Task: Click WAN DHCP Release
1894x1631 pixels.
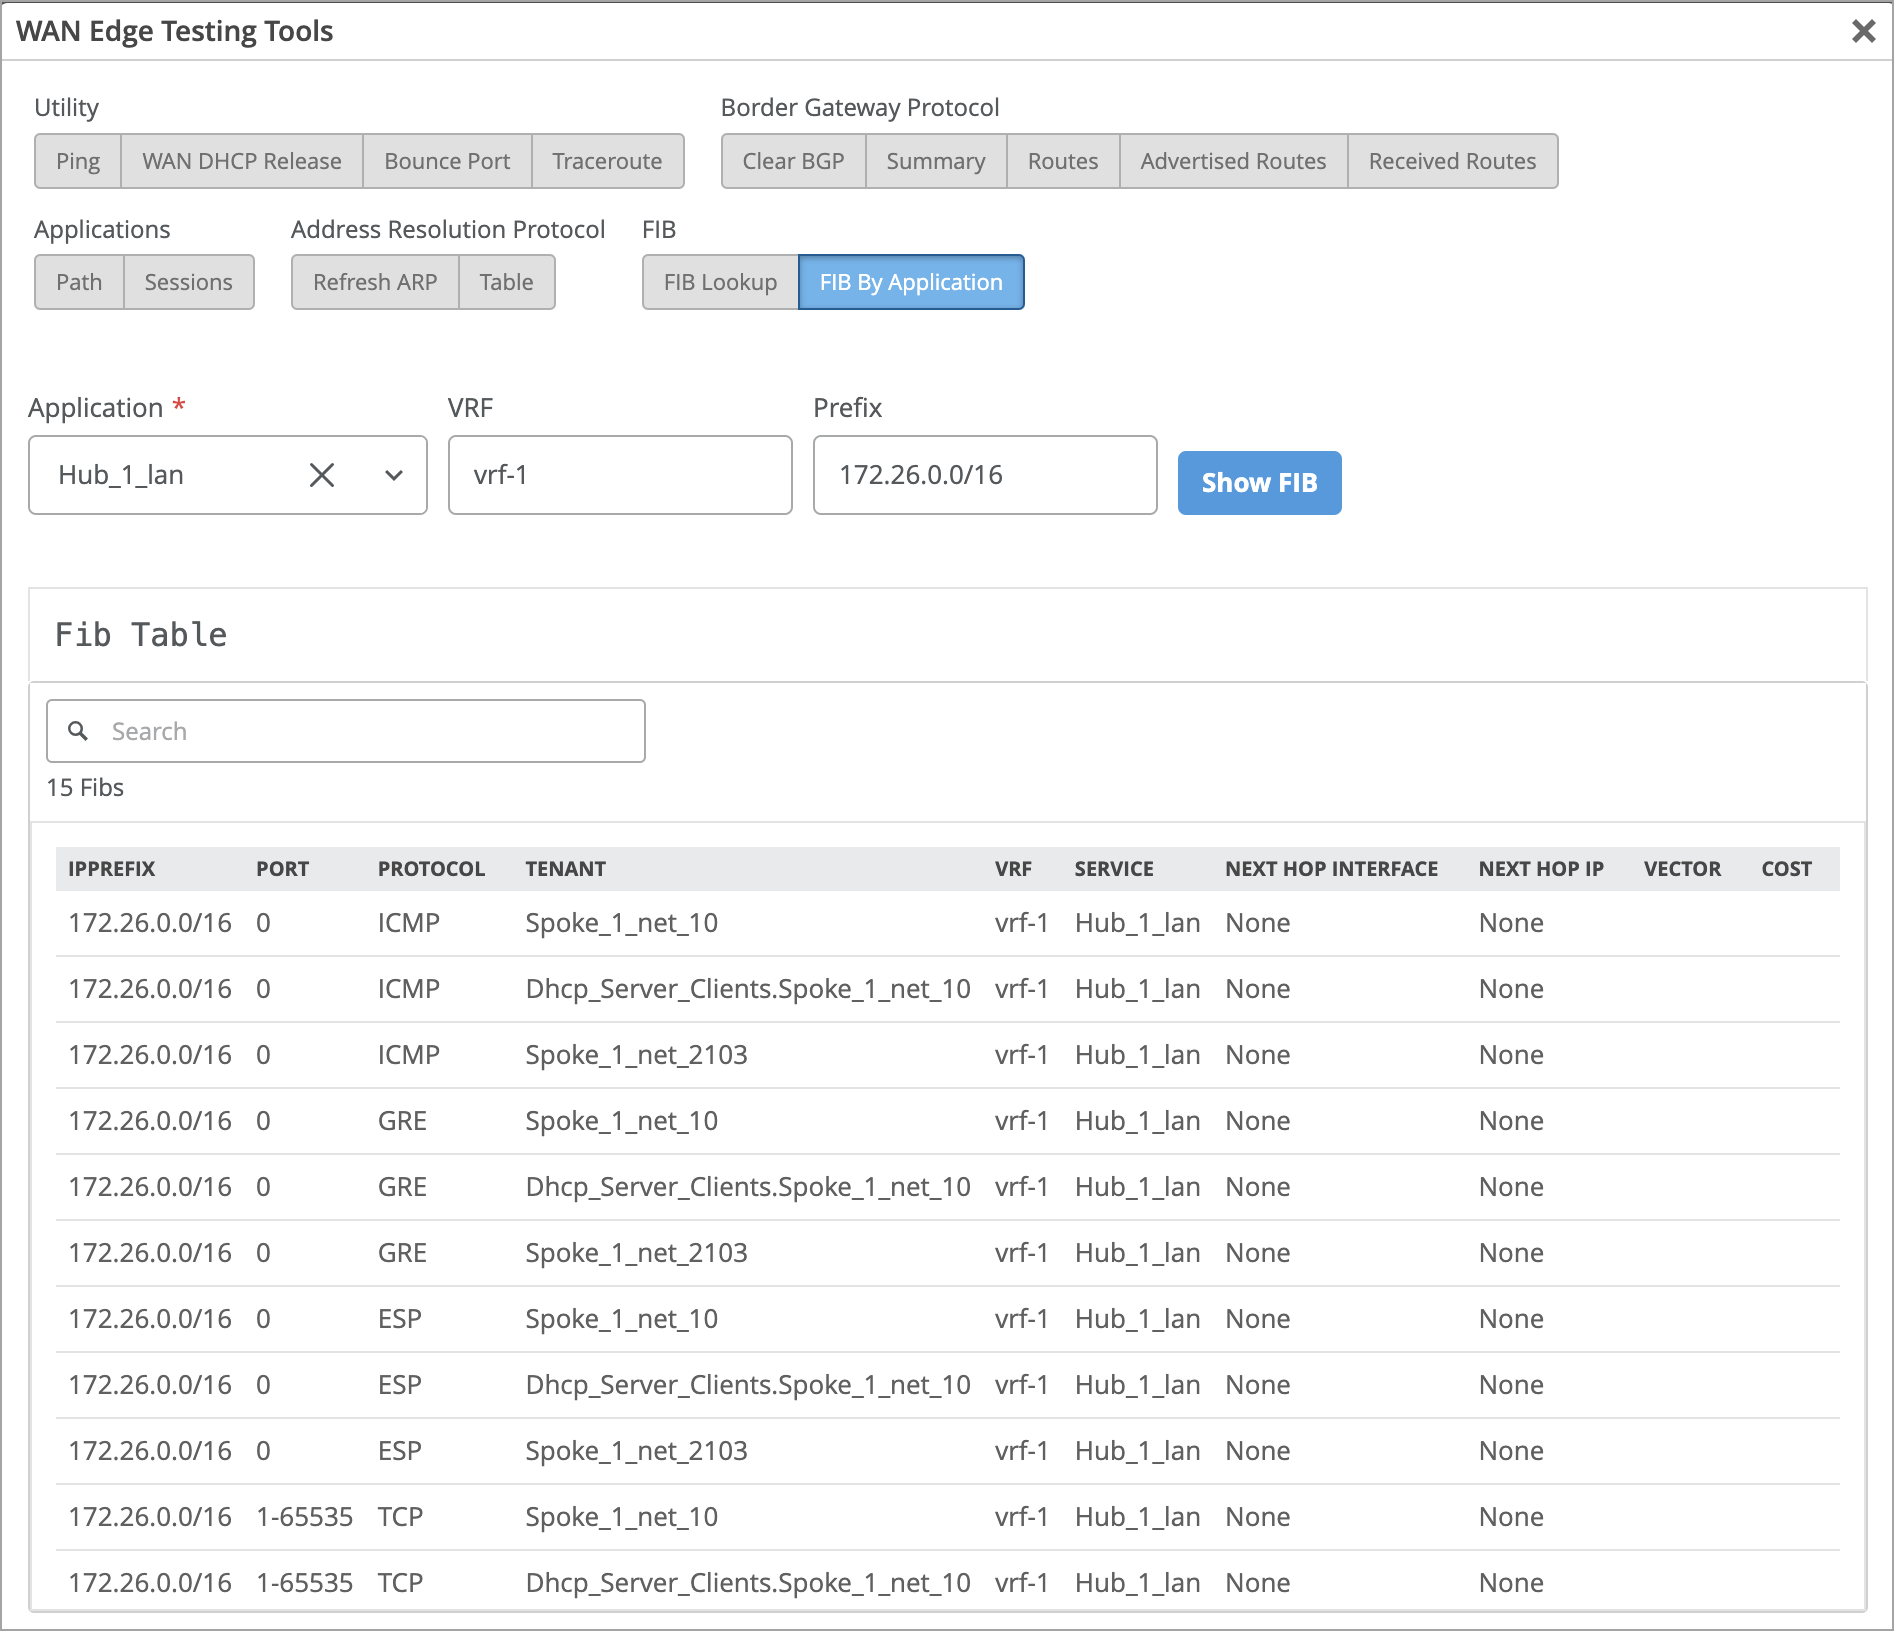Action: (x=241, y=161)
